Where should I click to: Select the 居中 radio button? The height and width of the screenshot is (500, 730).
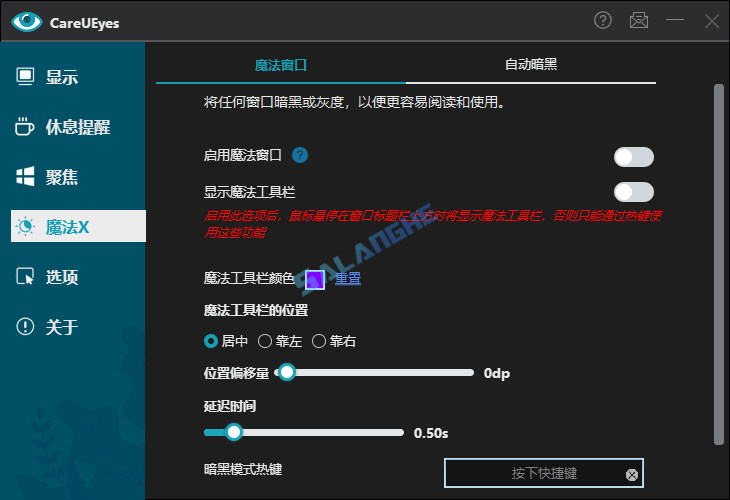tap(211, 341)
